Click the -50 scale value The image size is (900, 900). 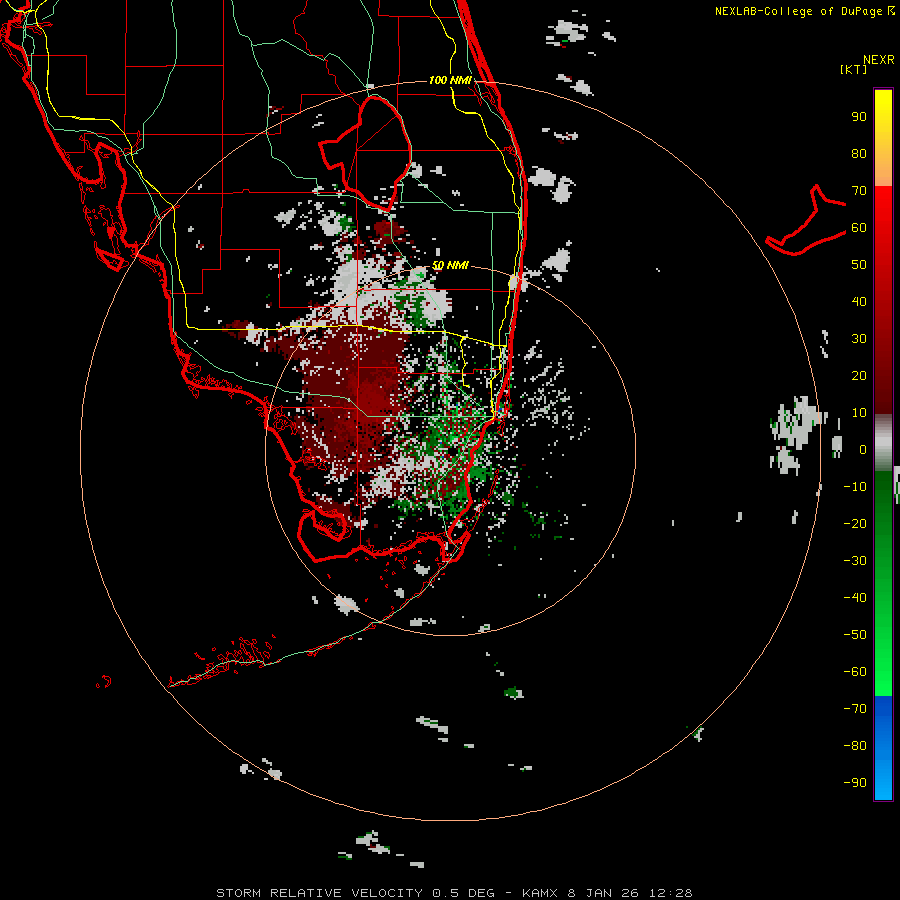(x=855, y=635)
